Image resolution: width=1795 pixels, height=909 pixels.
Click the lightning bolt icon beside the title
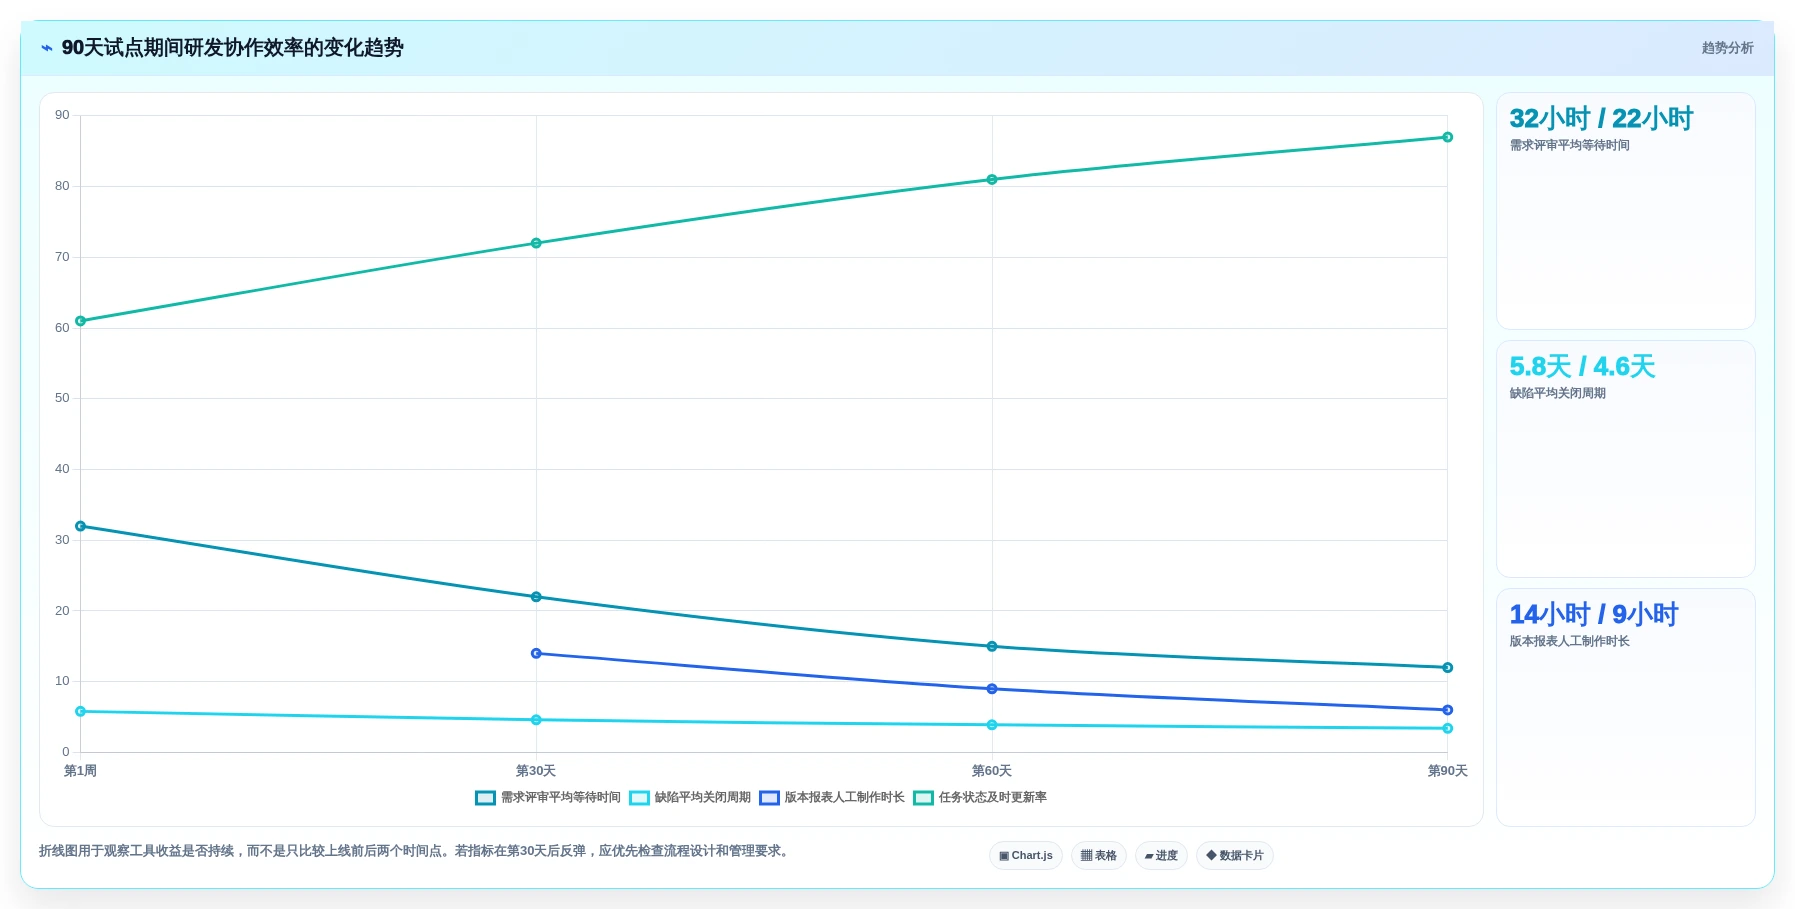click(47, 48)
